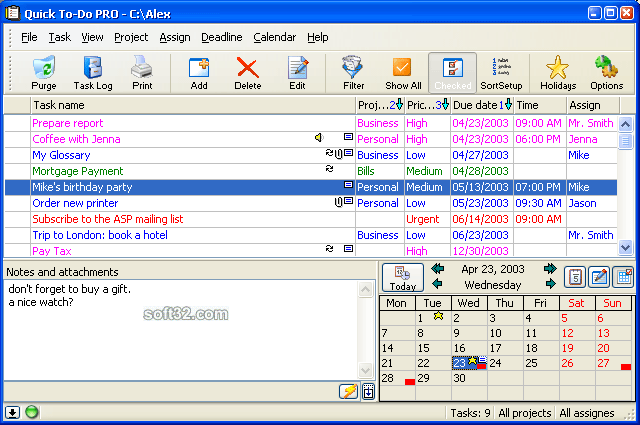This screenshot has height=425, width=640.
Task: Select April 28 in the calendar
Action: [x=397, y=378]
